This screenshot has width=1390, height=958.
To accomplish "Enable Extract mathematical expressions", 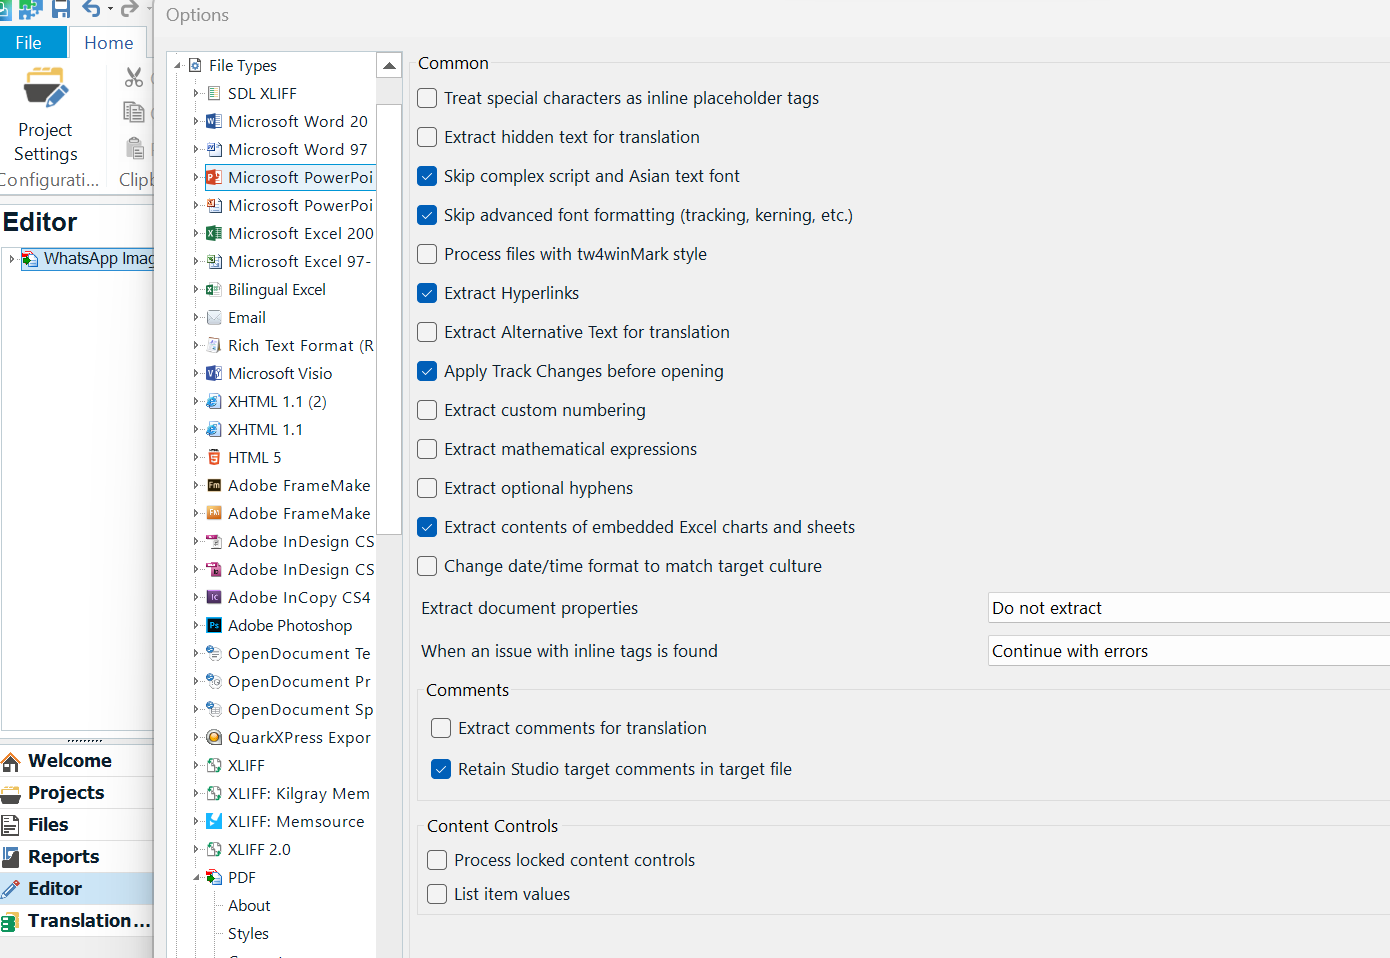I will coord(427,449).
